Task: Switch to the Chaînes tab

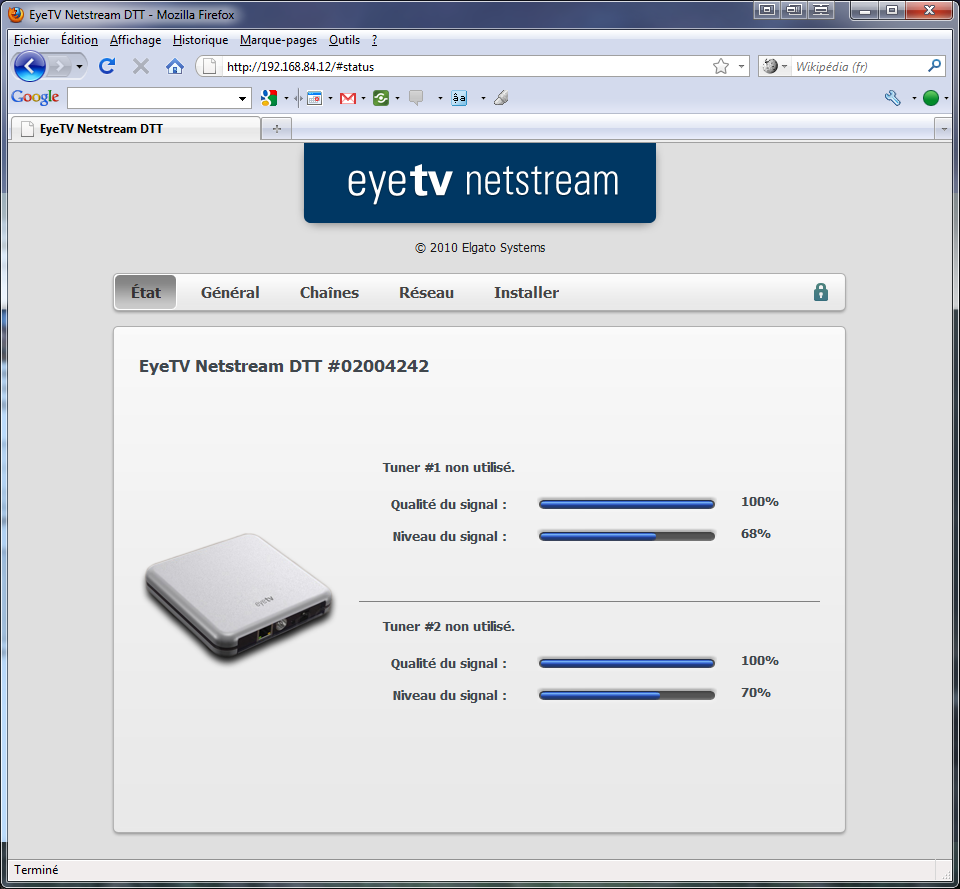Action: click(x=329, y=293)
